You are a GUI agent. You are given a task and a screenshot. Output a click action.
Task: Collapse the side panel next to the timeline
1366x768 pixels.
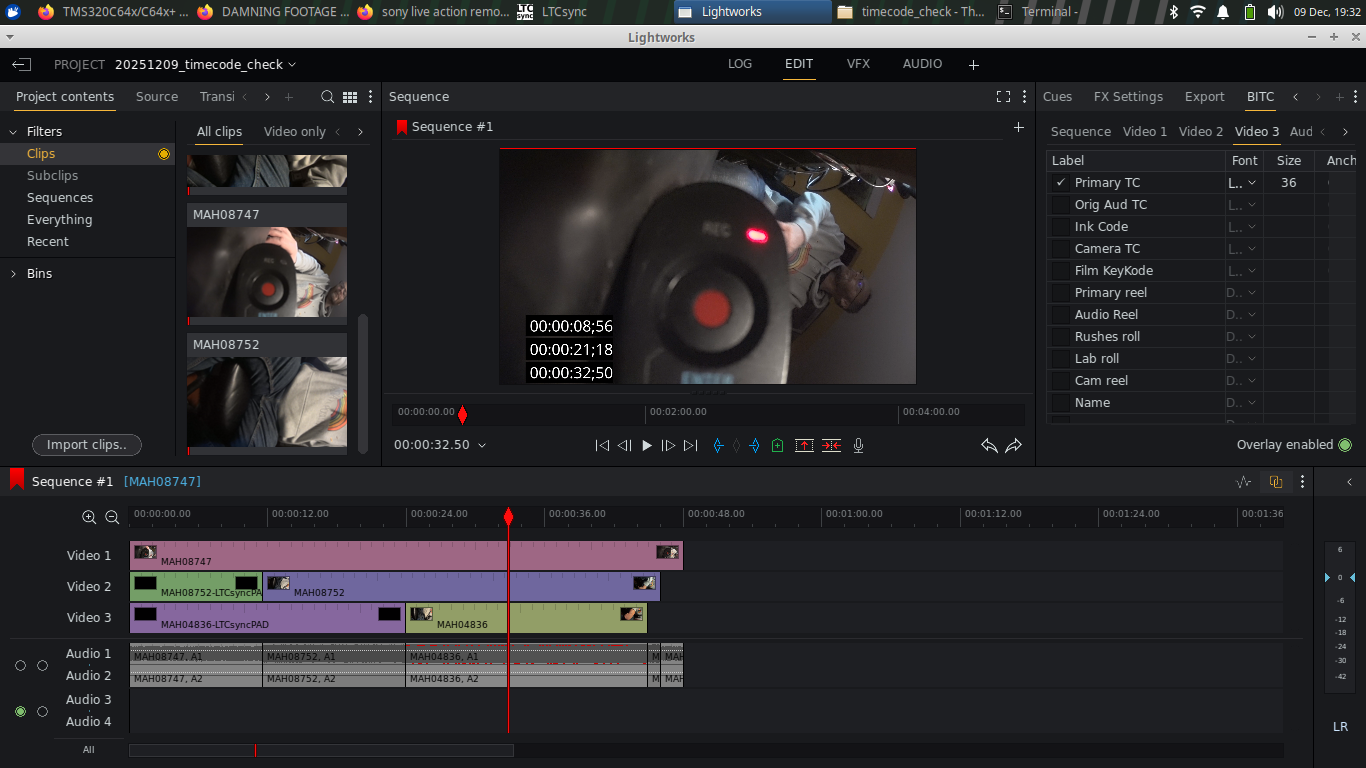click(1349, 482)
